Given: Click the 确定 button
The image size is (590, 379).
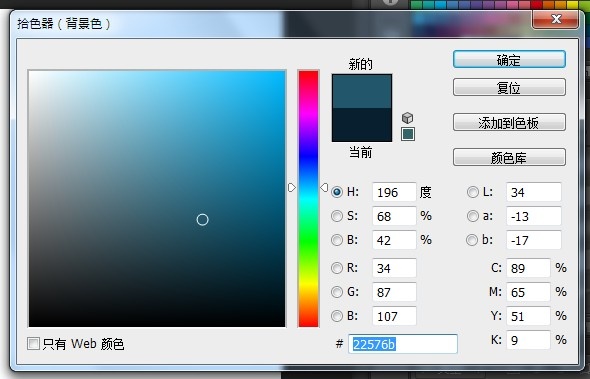Looking at the screenshot, I should (509, 59).
